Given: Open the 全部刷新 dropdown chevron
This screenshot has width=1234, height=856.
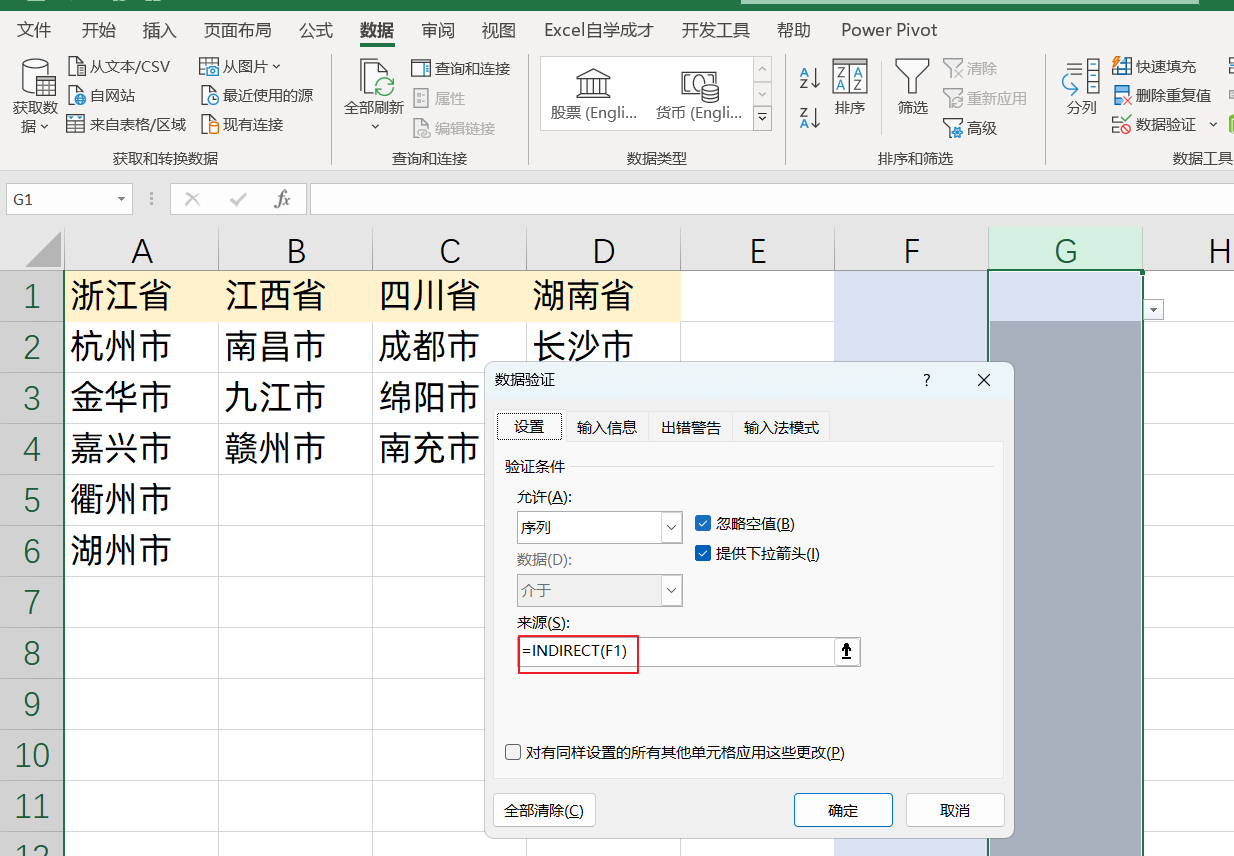Looking at the screenshot, I should [375, 127].
